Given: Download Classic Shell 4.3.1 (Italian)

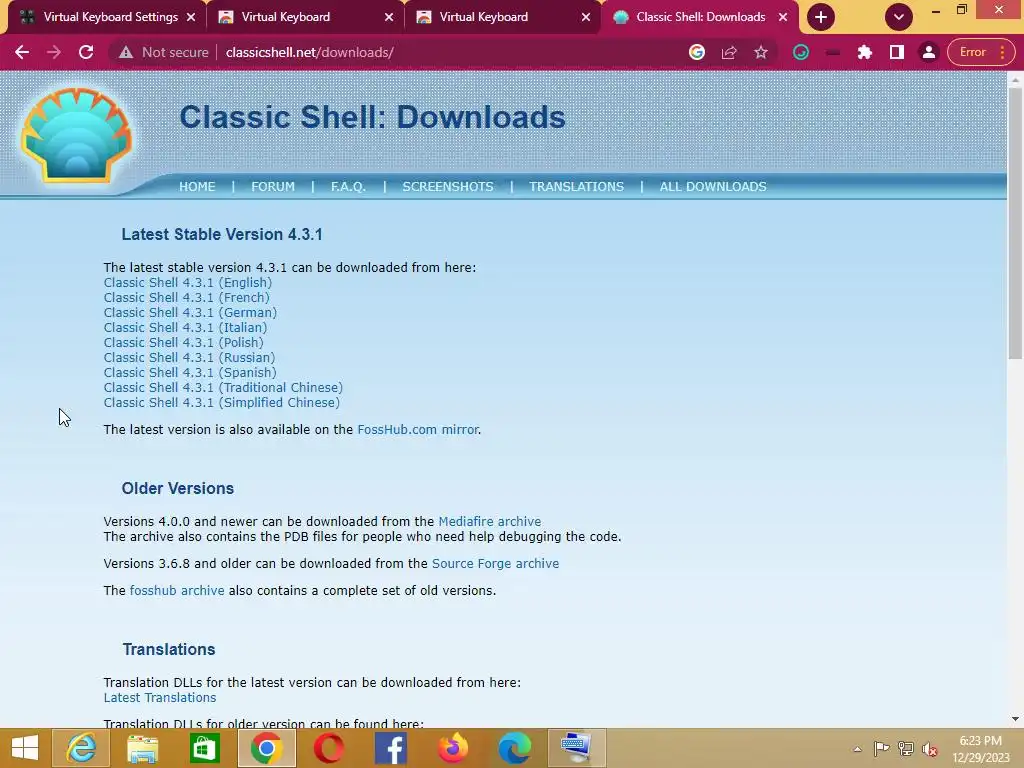Looking at the screenshot, I should tap(185, 328).
